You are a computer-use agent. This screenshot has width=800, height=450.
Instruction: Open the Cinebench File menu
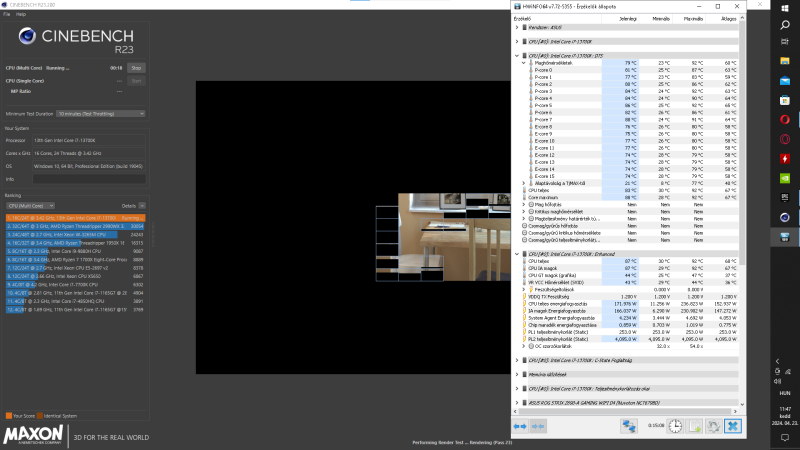coord(7,14)
